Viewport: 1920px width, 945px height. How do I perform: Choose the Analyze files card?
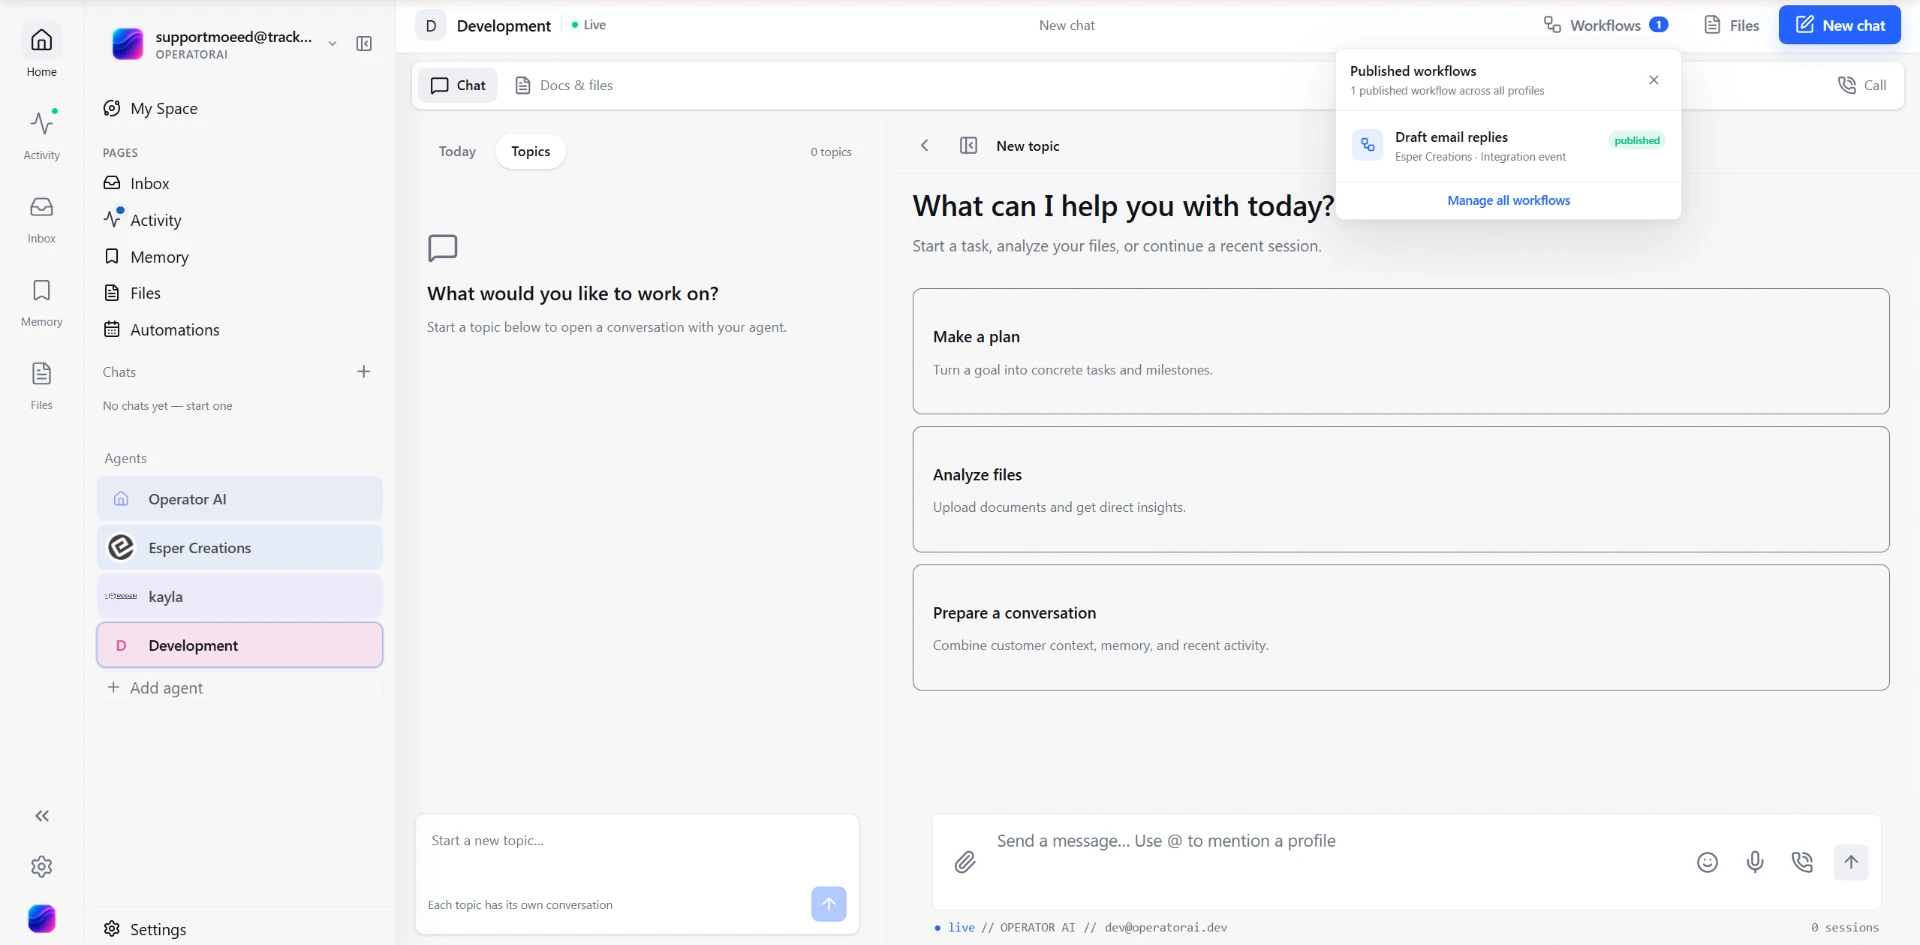[x=1401, y=489]
